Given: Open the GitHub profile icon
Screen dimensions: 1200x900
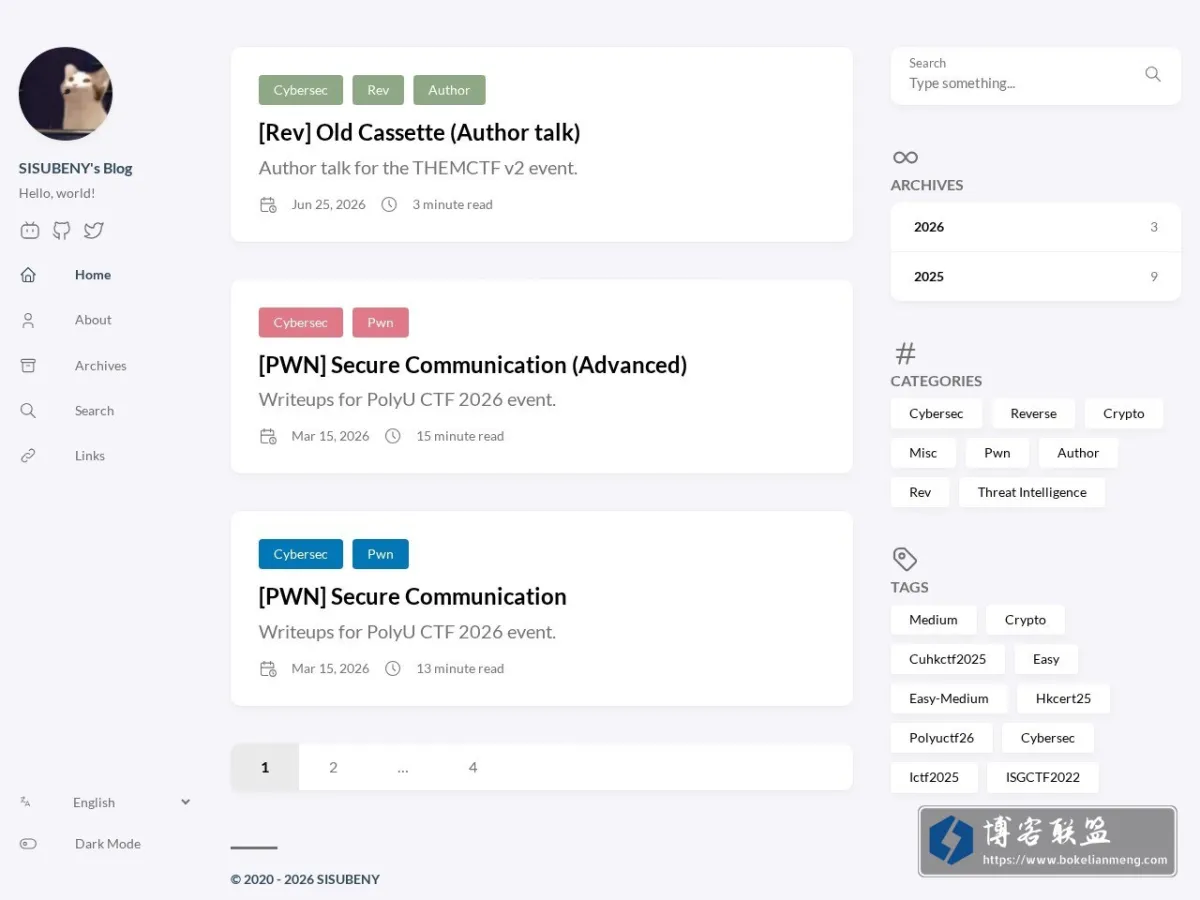Looking at the screenshot, I should [62, 230].
